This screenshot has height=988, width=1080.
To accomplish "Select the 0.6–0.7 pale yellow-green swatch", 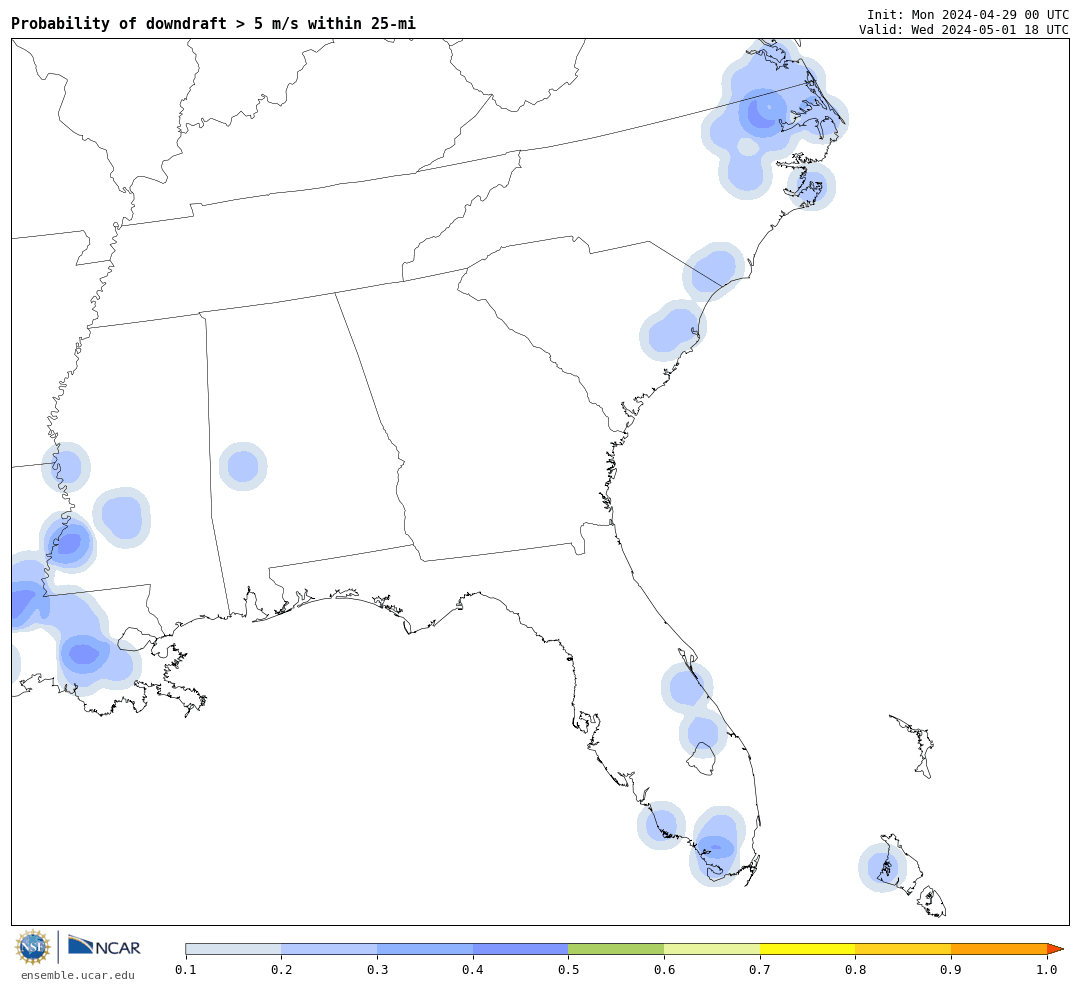I will pos(712,949).
